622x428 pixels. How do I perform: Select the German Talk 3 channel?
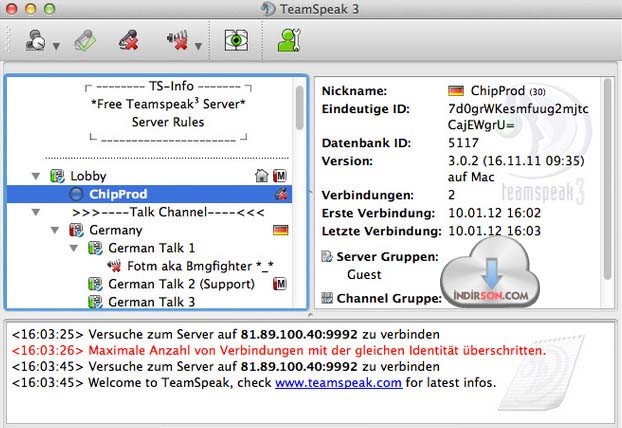click(152, 302)
